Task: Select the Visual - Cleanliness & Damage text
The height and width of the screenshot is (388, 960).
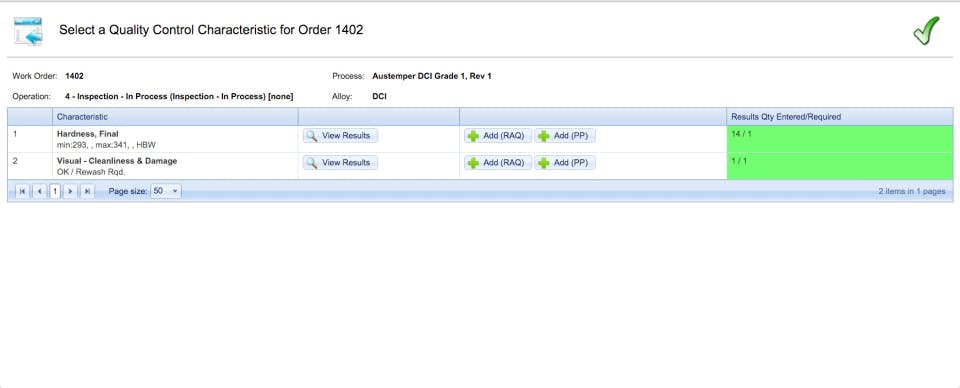Action: 117,161
